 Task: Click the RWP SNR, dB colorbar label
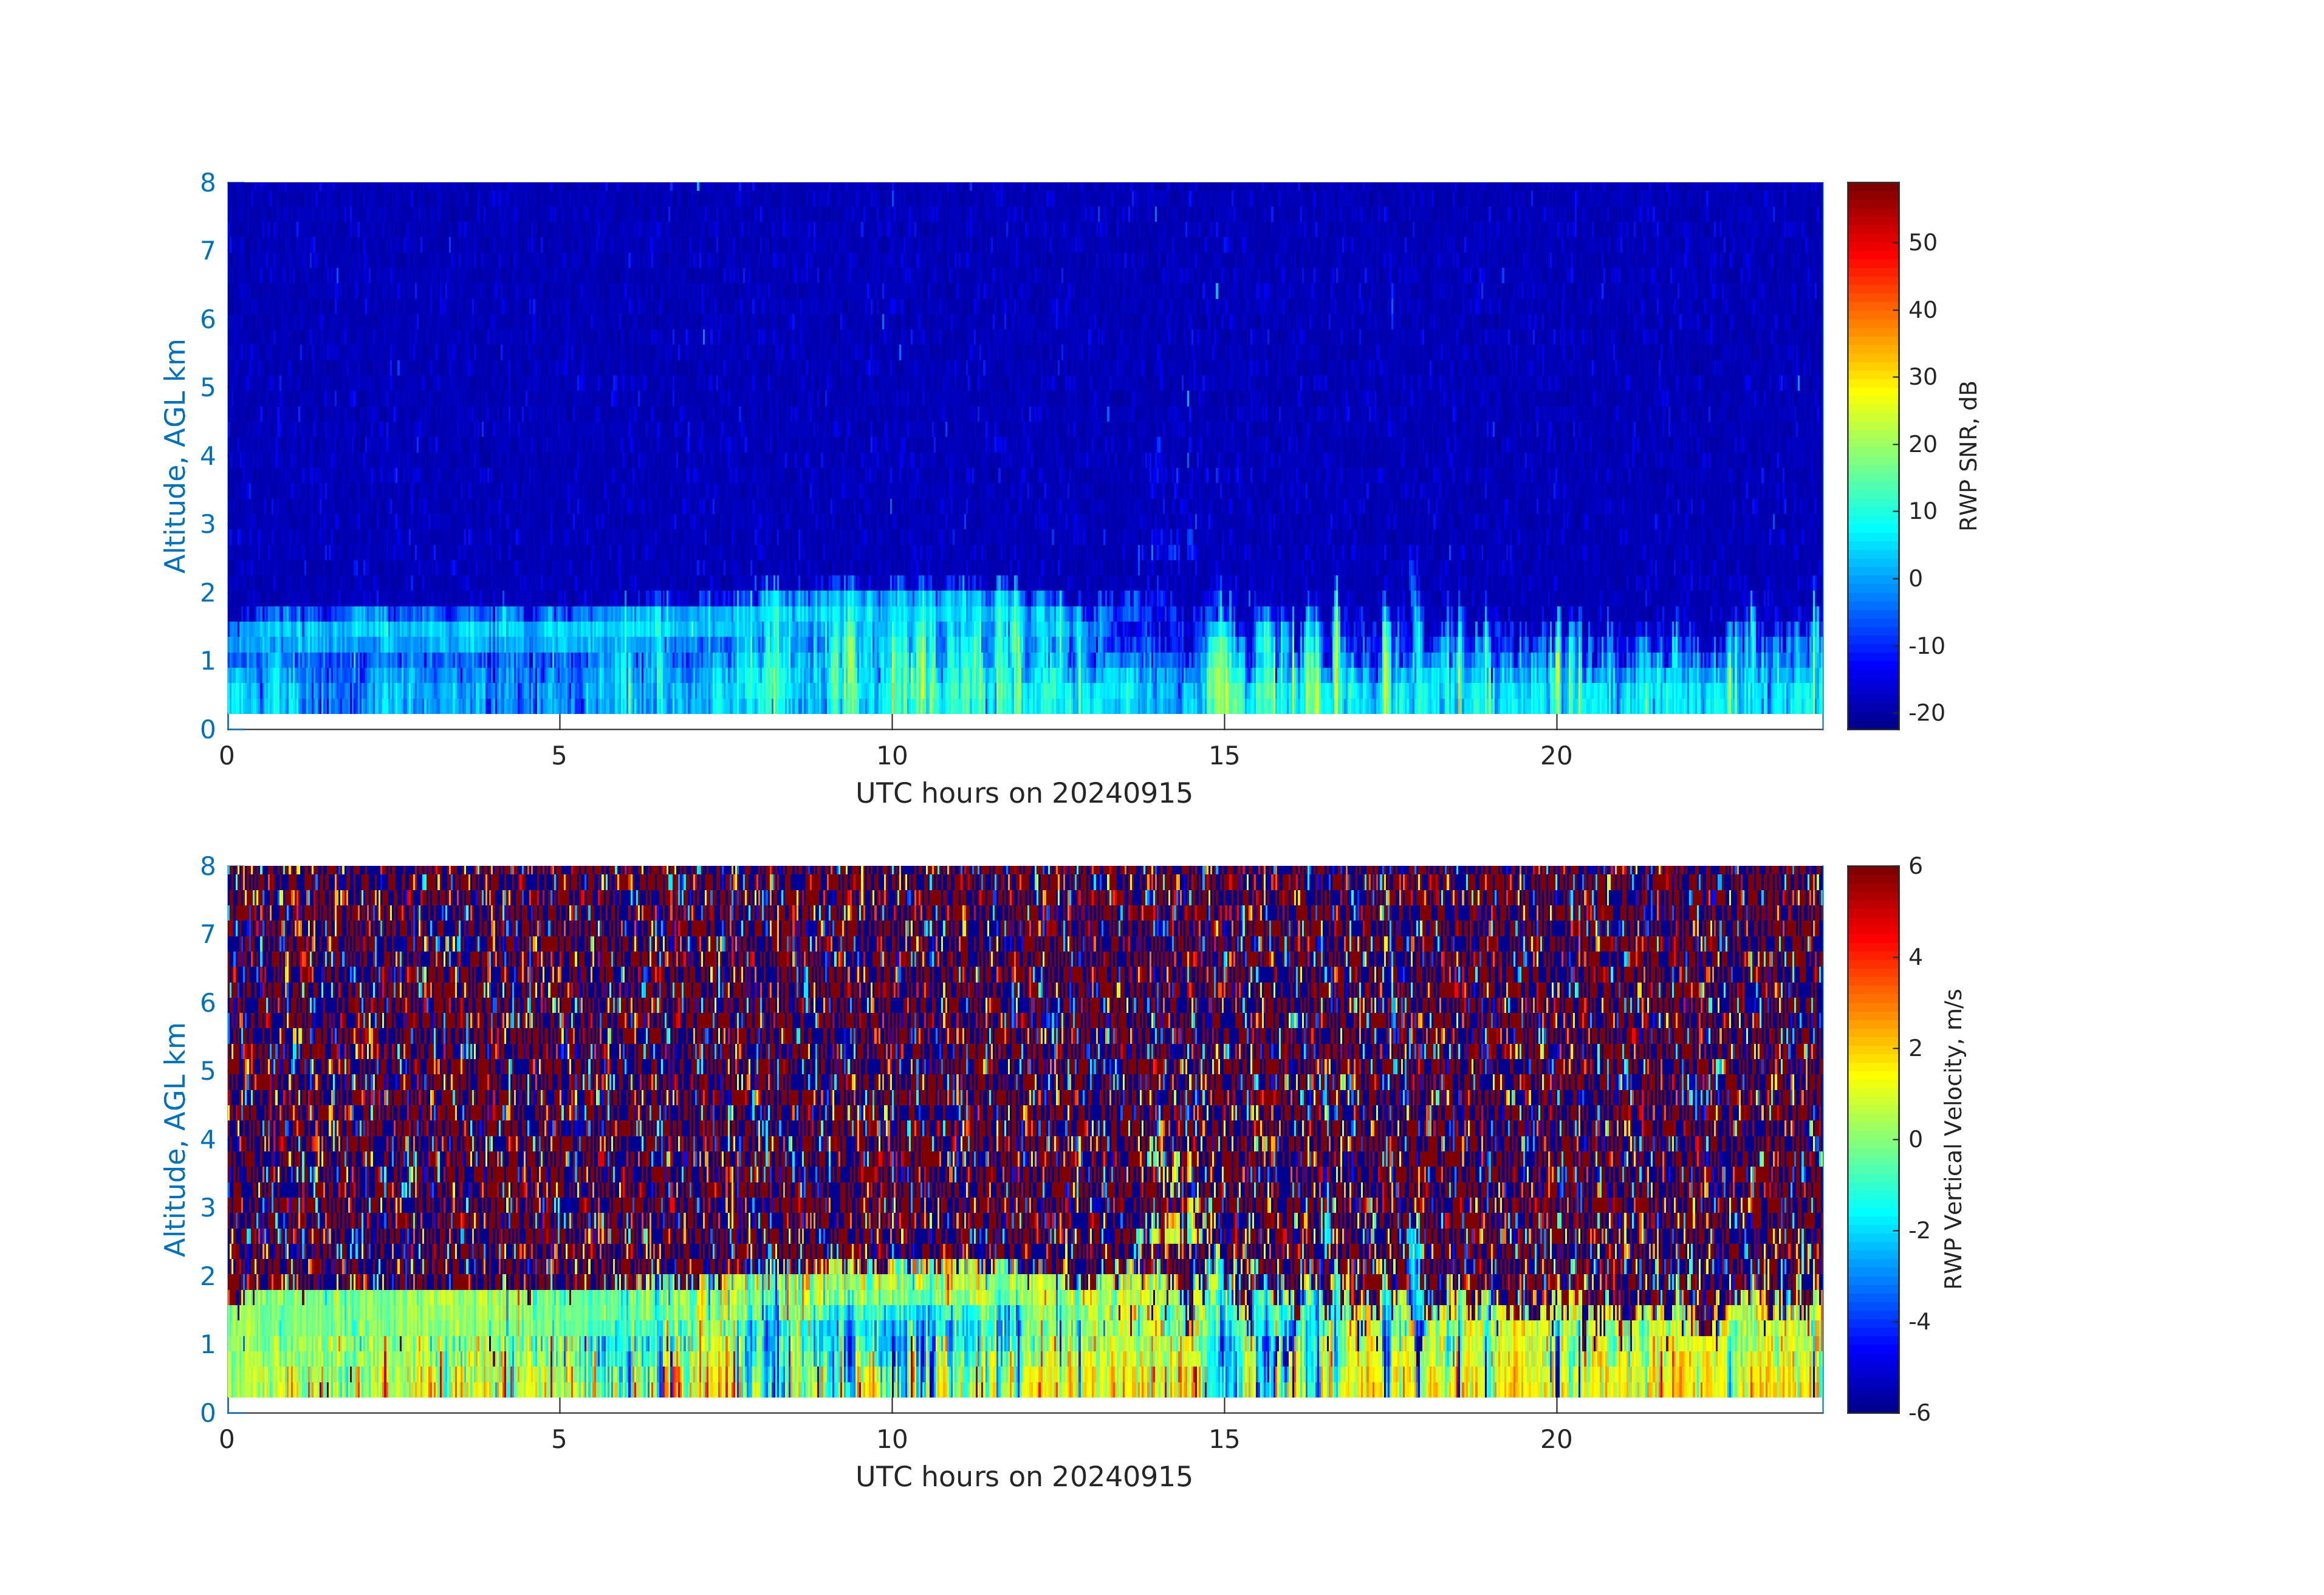click(1968, 455)
